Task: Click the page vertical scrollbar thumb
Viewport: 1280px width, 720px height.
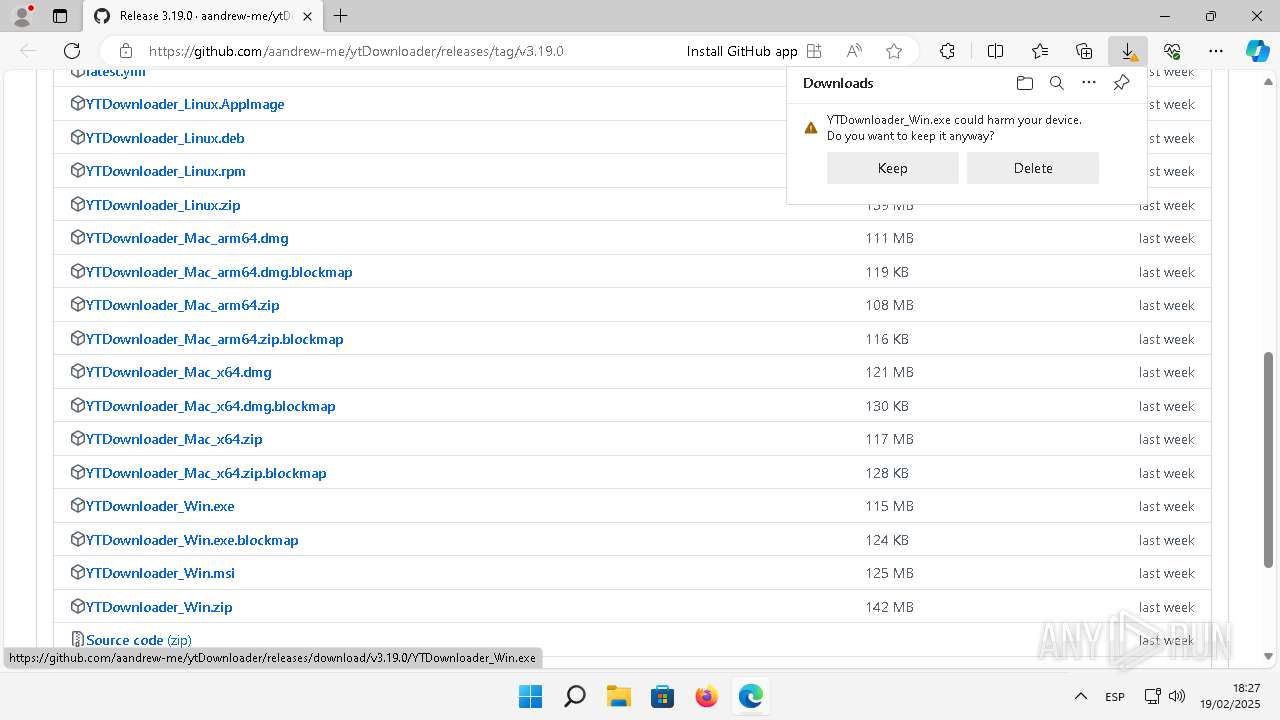Action: click(1269, 459)
